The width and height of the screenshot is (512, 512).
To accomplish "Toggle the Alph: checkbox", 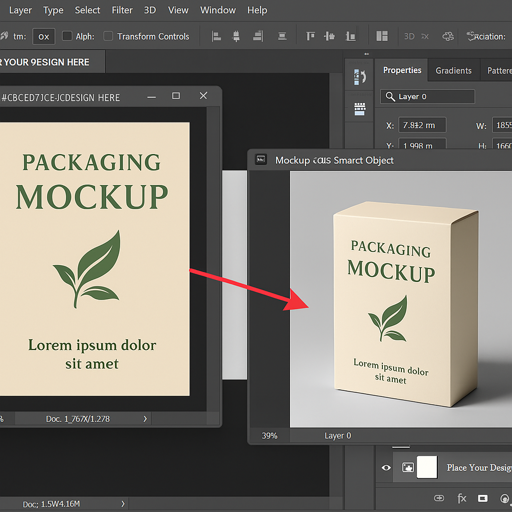I will pyautogui.click(x=67, y=36).
